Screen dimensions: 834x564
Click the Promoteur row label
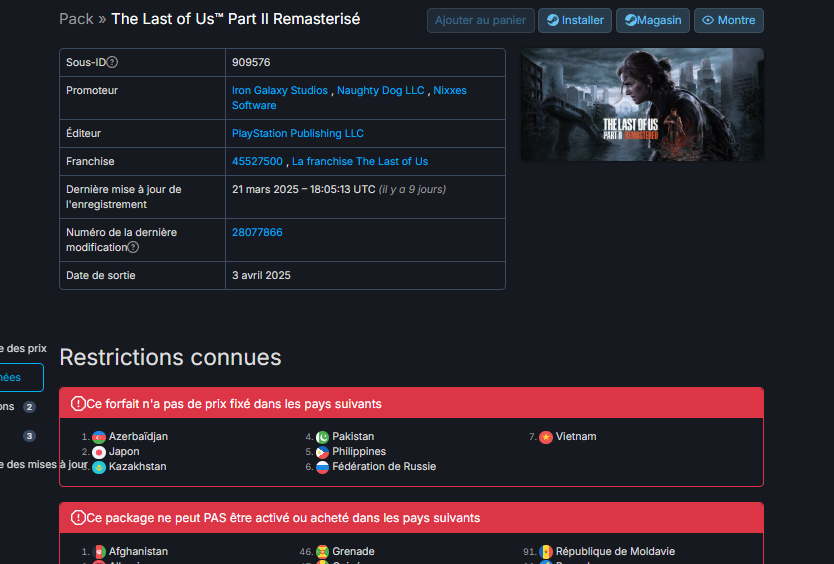click(x=92, y=90)
